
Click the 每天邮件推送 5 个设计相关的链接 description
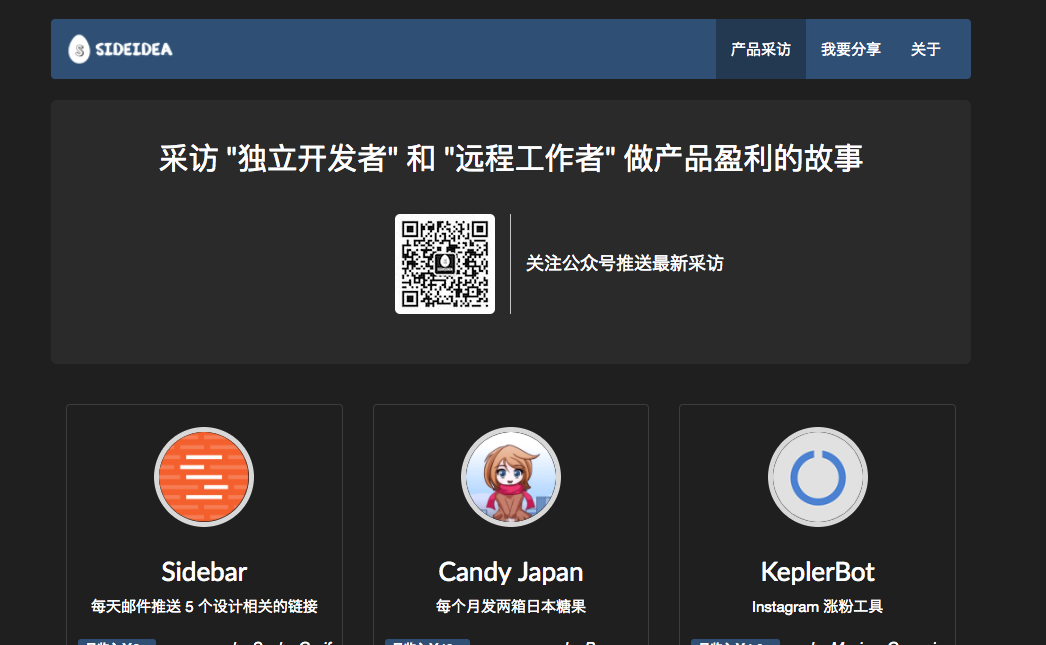pyautogui.click(x=204, y=606)
